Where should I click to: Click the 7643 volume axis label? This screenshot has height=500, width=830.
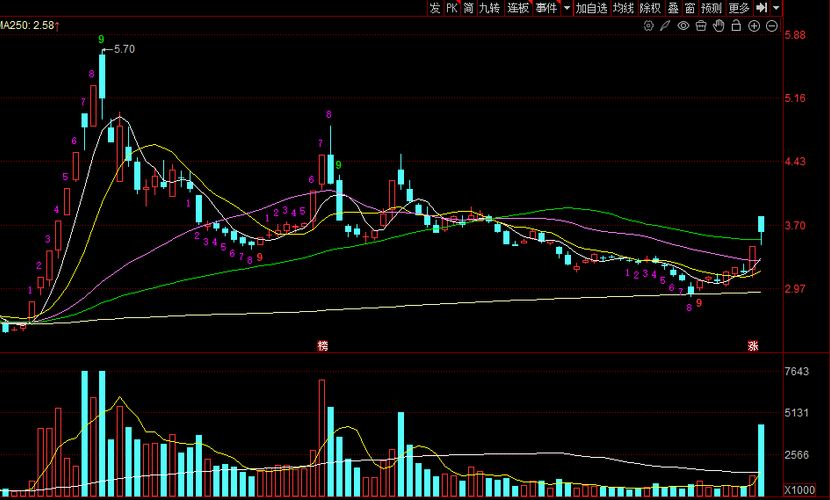(797, 371)
